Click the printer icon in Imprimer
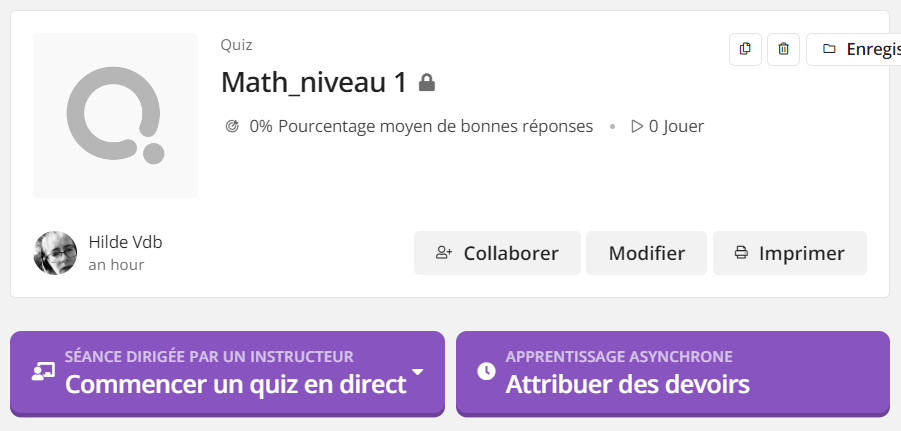This screenshot has width=901, height=431. click(x=741, y=253)
